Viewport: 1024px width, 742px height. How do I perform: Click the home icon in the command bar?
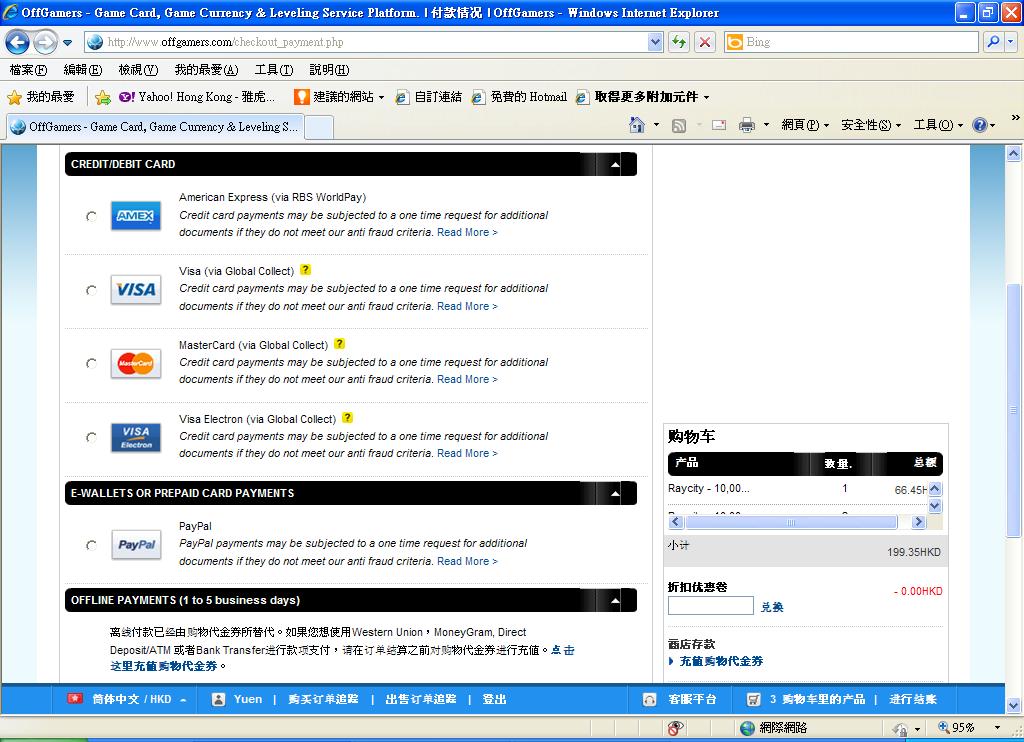click(x=637, y=125)
